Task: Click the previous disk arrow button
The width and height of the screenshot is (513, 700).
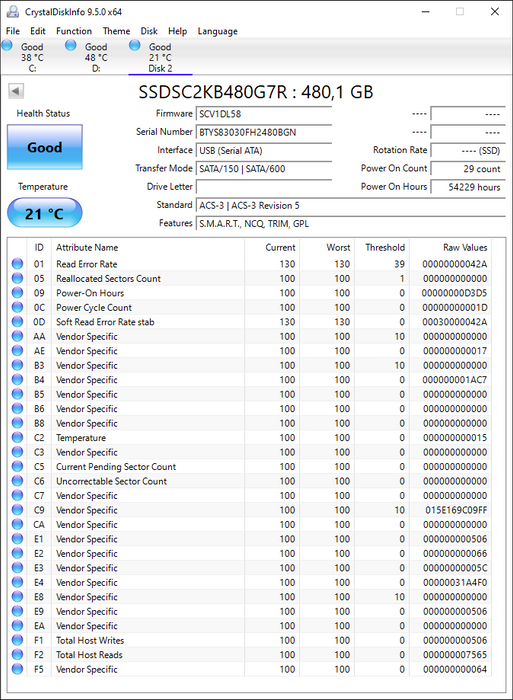Action: pyautogui.click(x=16, y=91)
